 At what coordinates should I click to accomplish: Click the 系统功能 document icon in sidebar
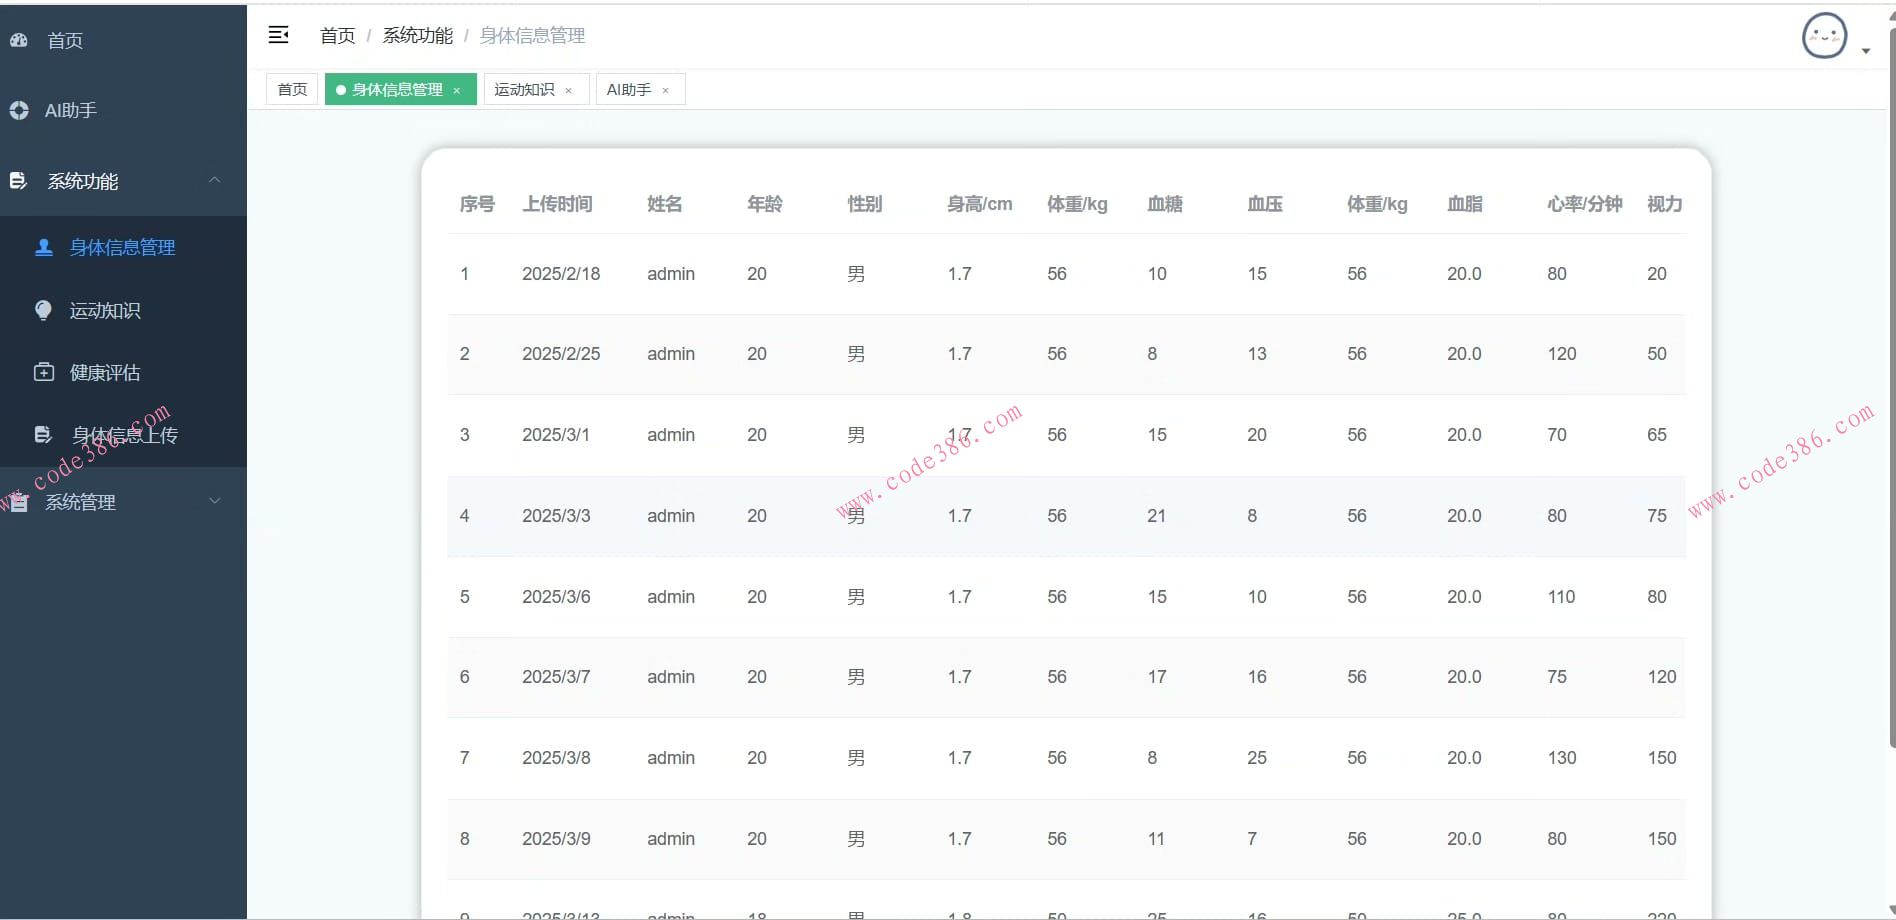[18, 181]
